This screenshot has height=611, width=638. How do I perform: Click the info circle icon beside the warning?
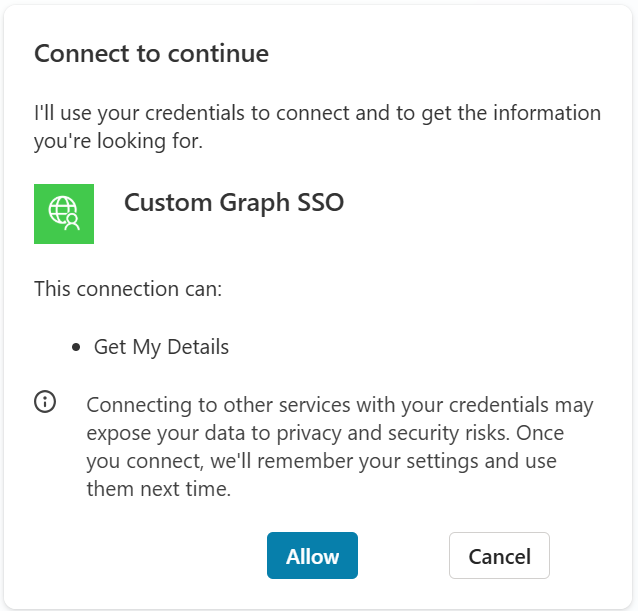coord(45,402)
